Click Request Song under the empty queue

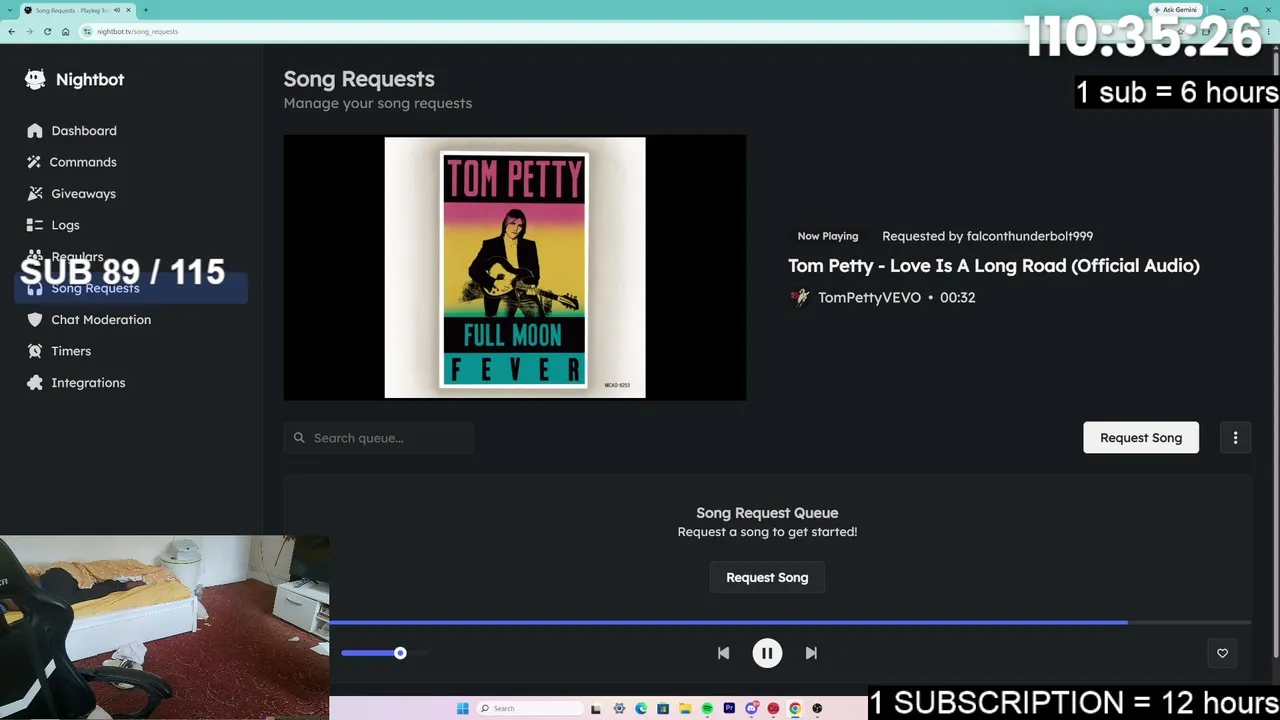(x=767, y=578)
